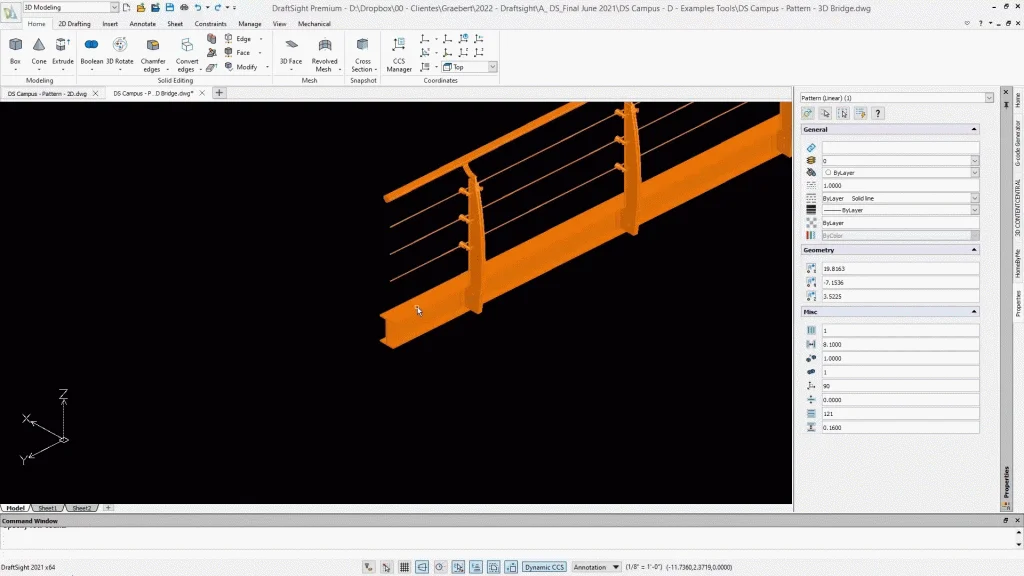The width and height of the screenshot is (1024, 576).
Task: Toggle the Grid display in status bar
Action: coord(404,567)
